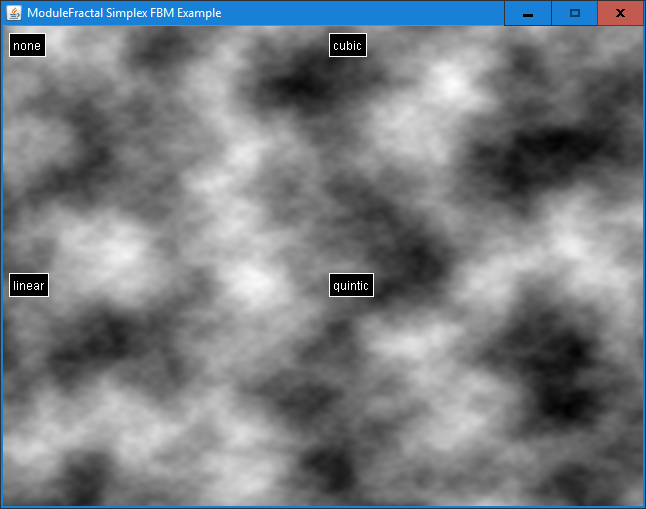Screen dimensions: 646x509
Task: Close the ModuleFractal Simplex FBM window
Action: (x=620, y=13)
